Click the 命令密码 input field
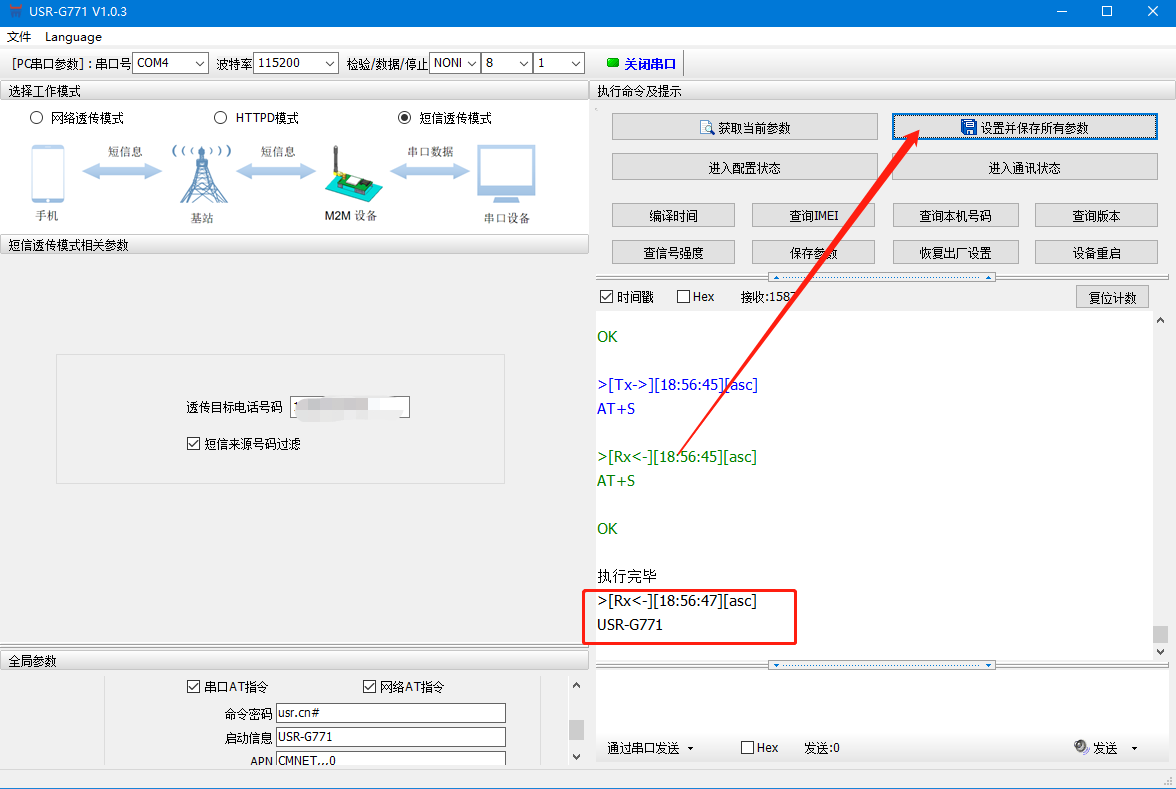 pos(390,713)
